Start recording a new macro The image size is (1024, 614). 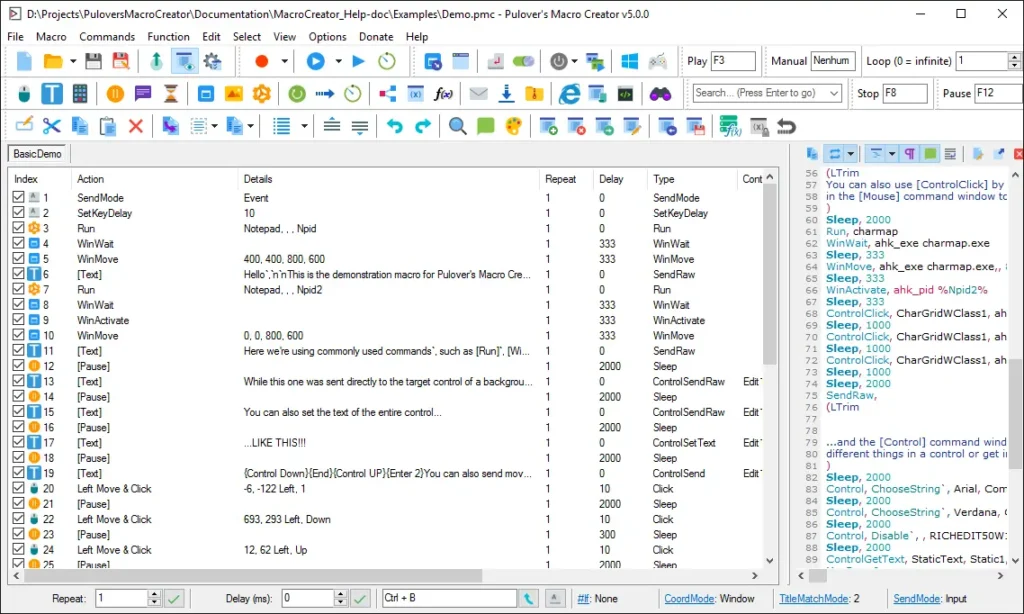262,60
